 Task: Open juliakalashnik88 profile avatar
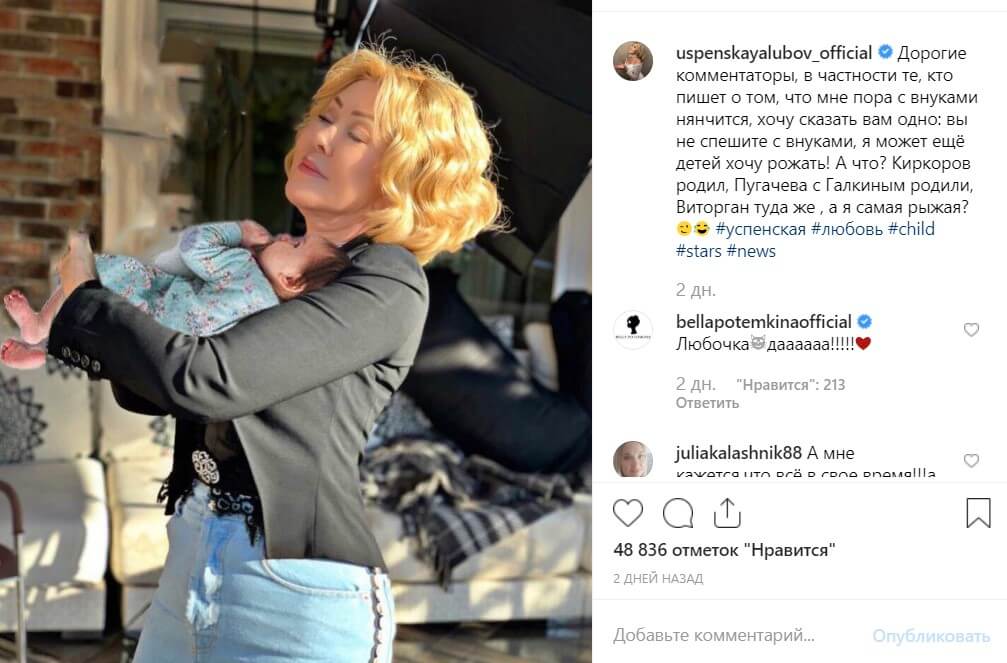click(x=633, y=459)
